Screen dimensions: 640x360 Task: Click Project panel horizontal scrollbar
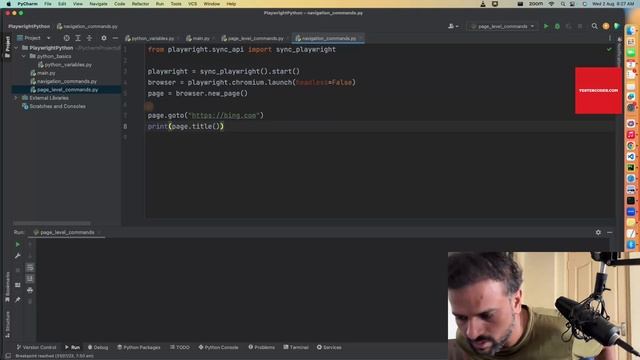tap(52, 223)
